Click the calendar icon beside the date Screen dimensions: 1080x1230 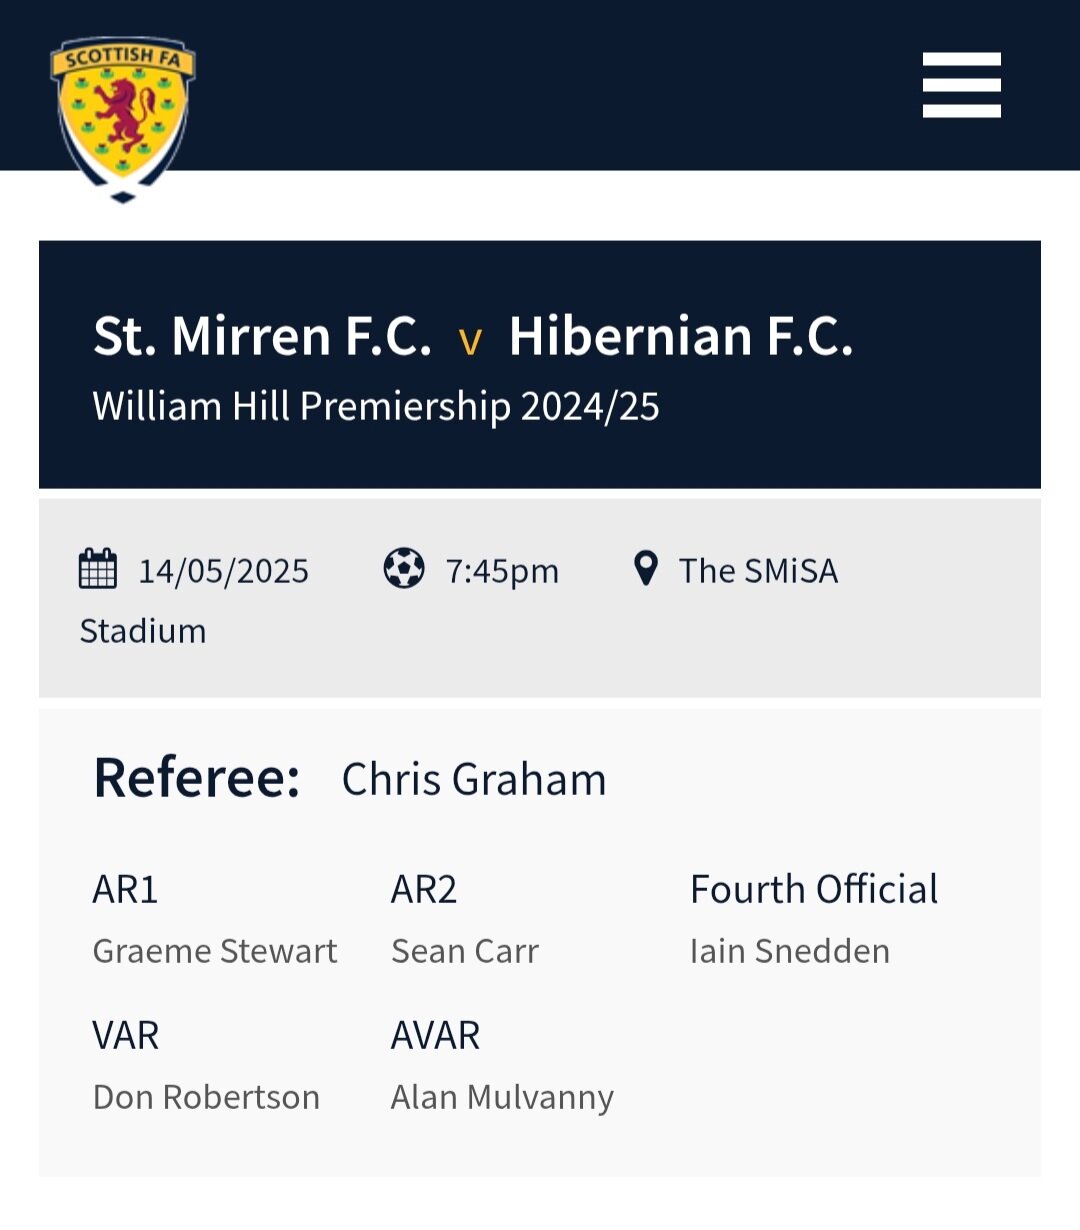coord(98,569)
